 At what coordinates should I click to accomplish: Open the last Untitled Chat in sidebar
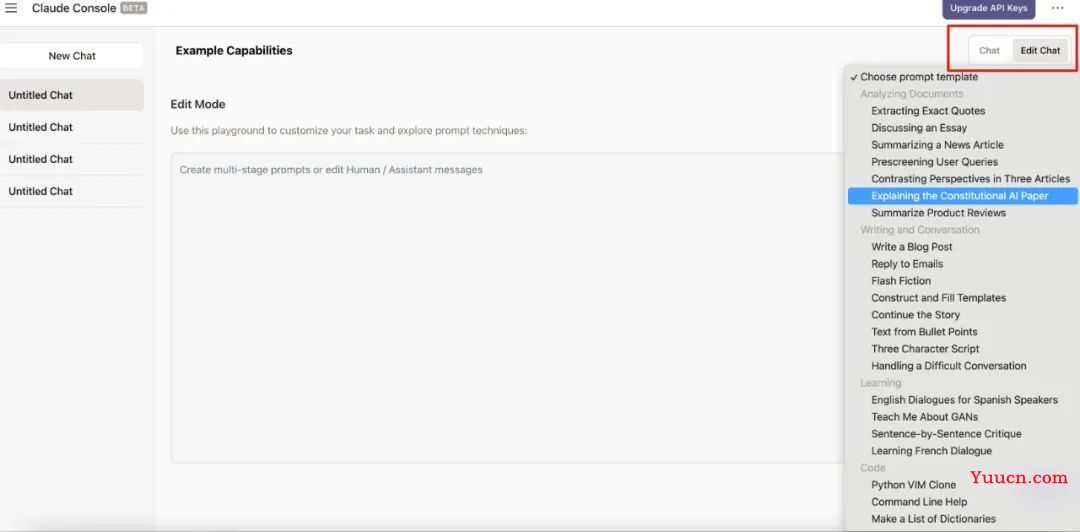pos(72,191)
